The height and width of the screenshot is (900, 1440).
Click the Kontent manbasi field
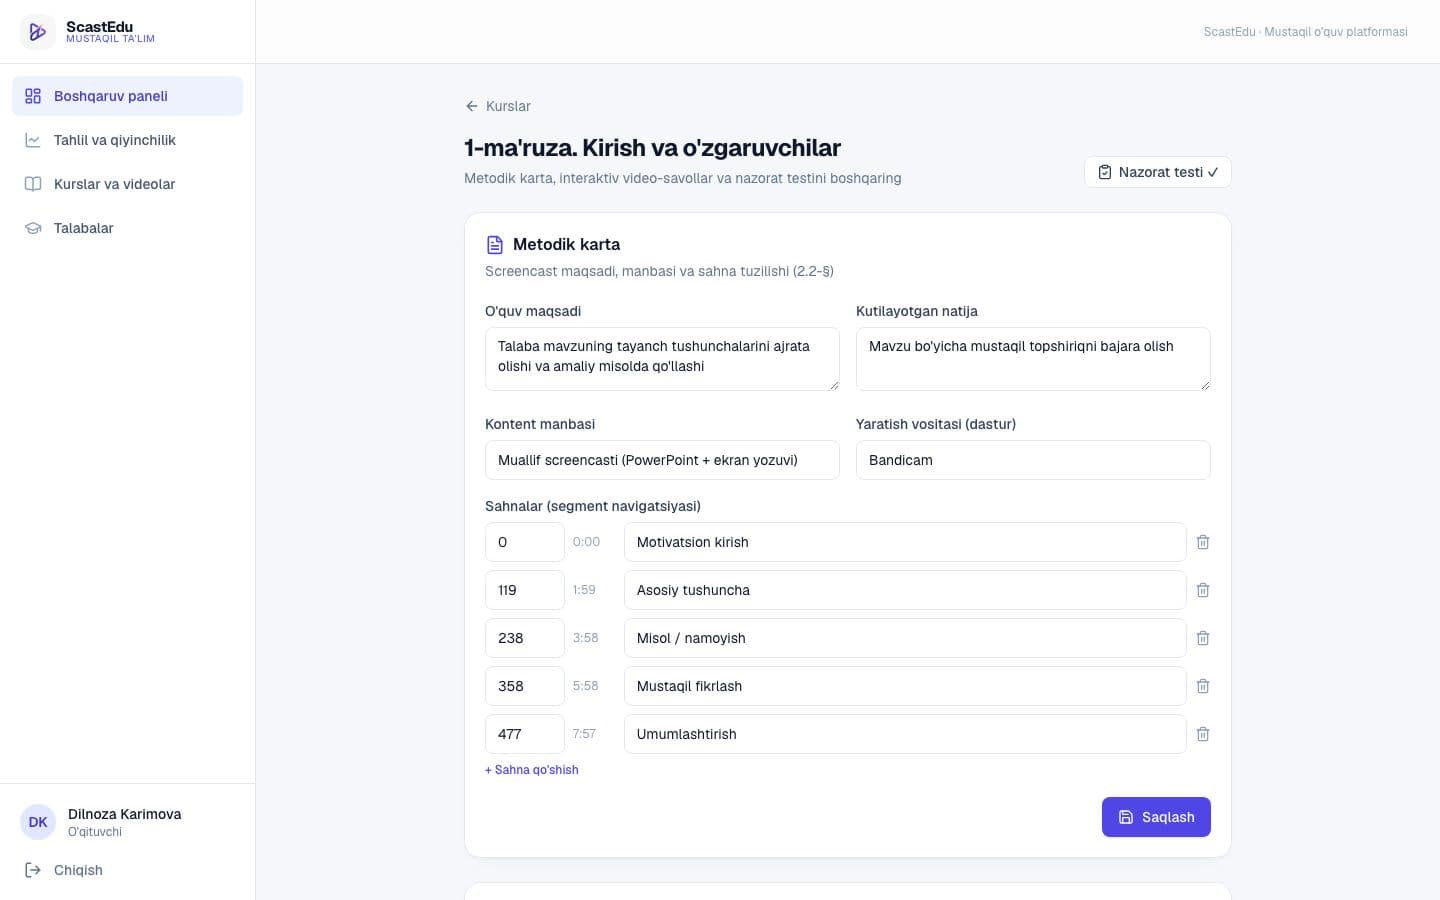tap(662, 460)
